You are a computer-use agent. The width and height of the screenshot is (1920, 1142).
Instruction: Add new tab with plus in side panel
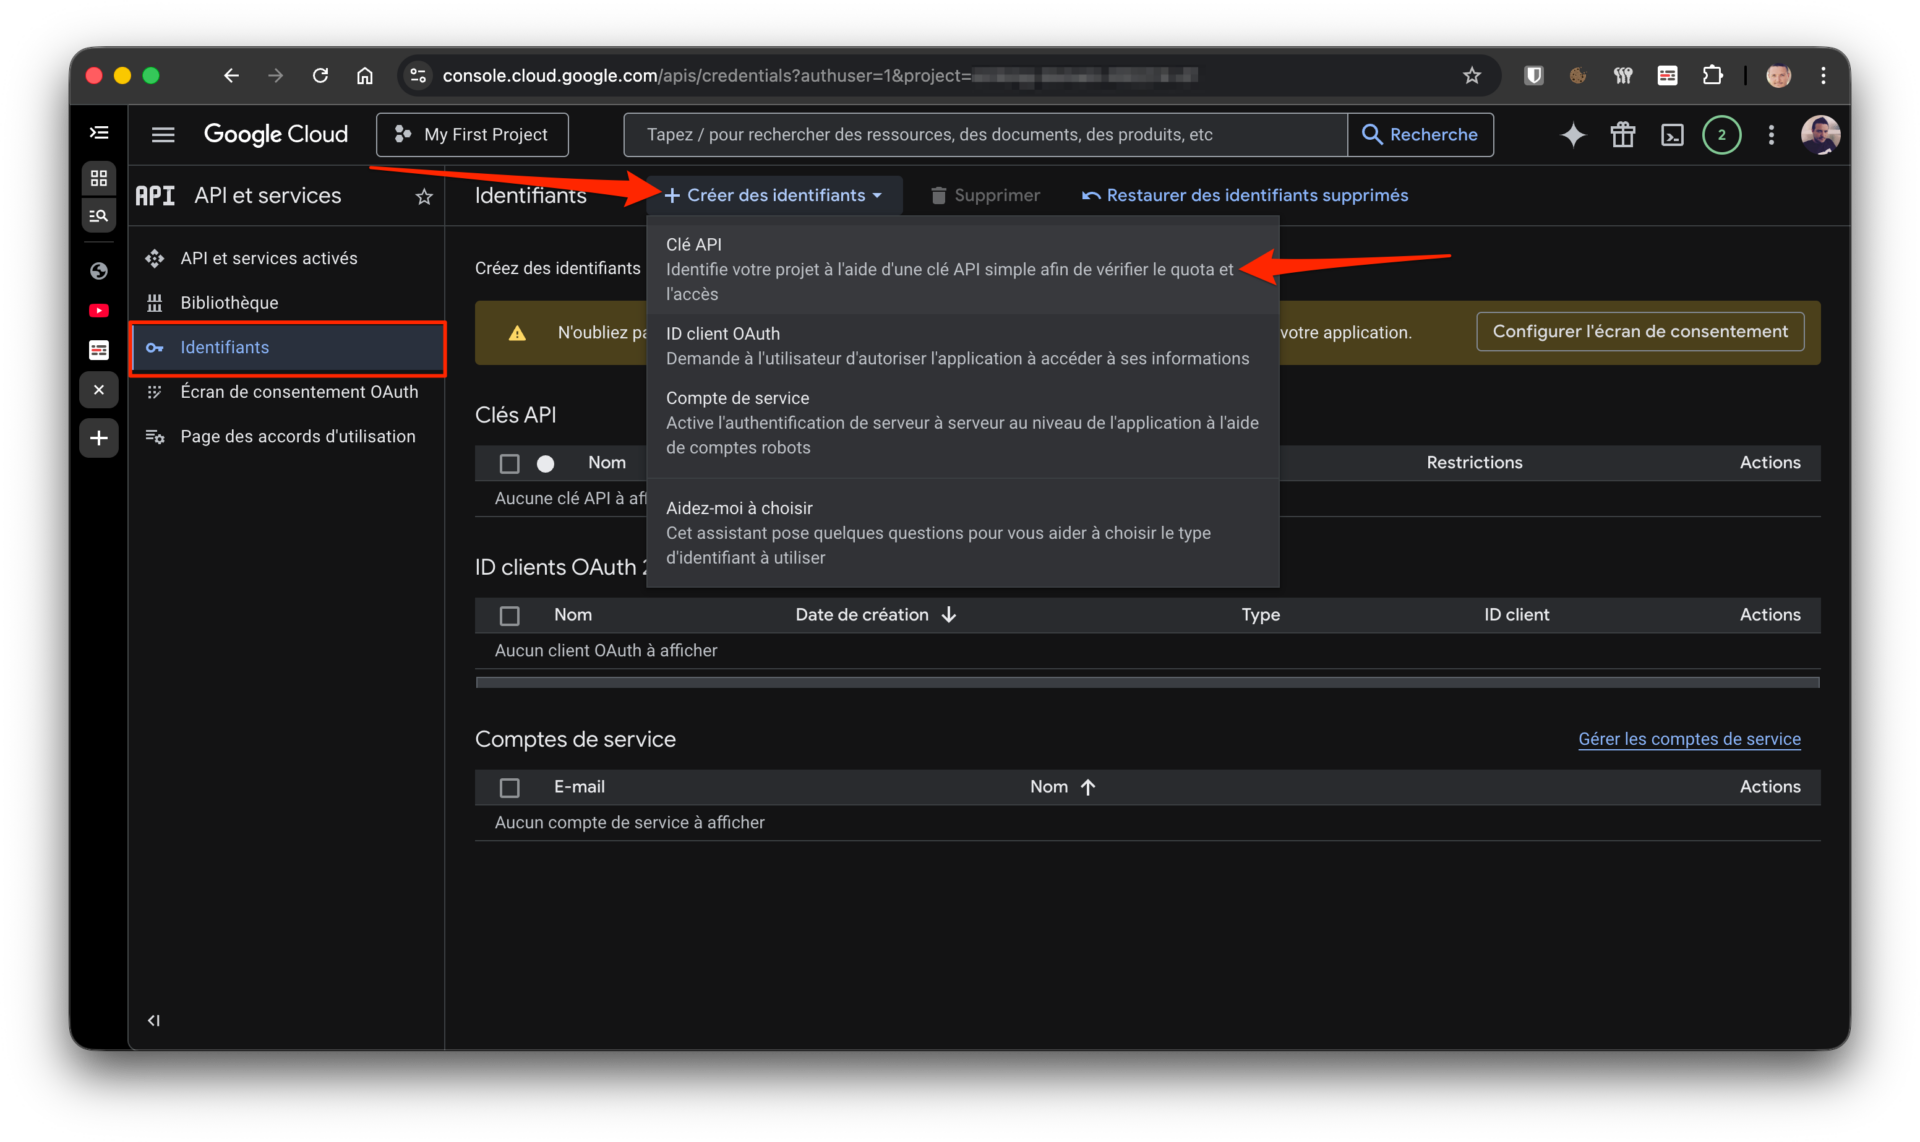pyautogui.click(x=99, y=437)
